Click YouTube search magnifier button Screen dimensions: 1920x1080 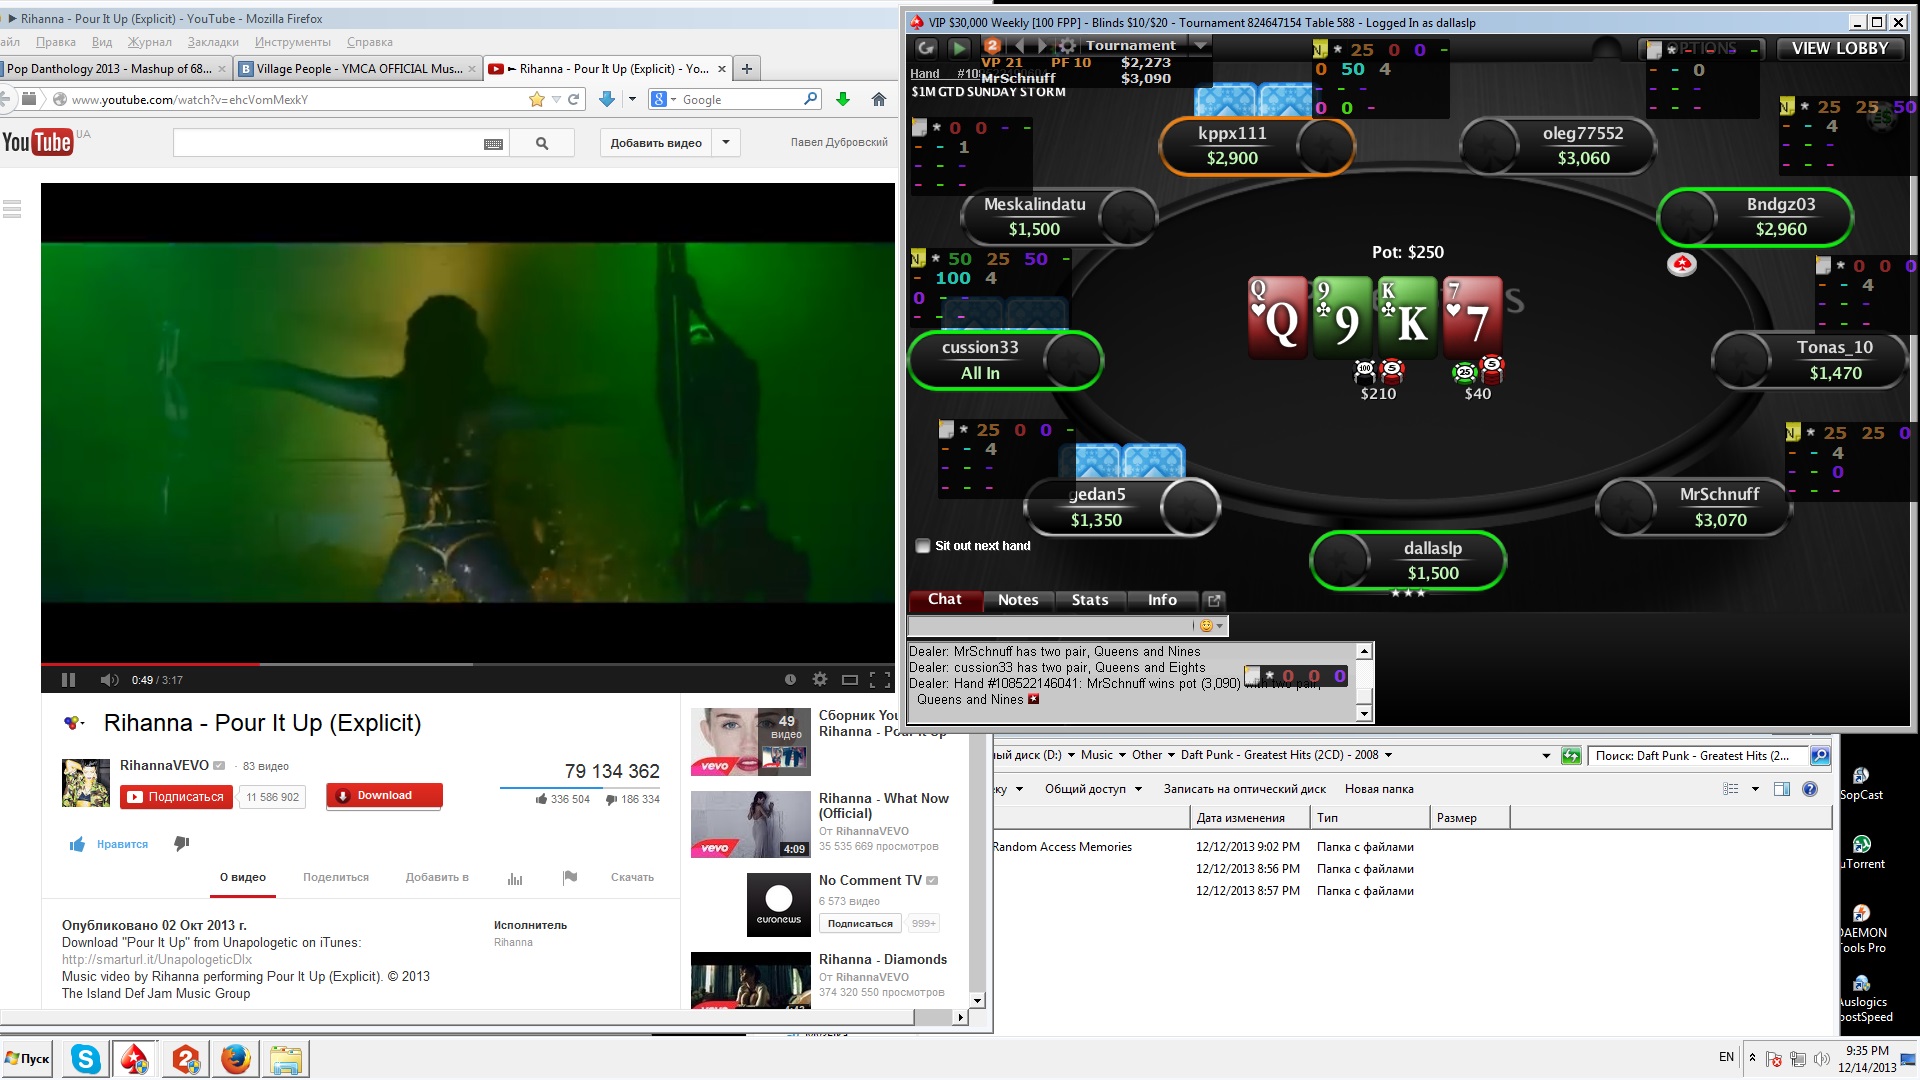point(542,143)
